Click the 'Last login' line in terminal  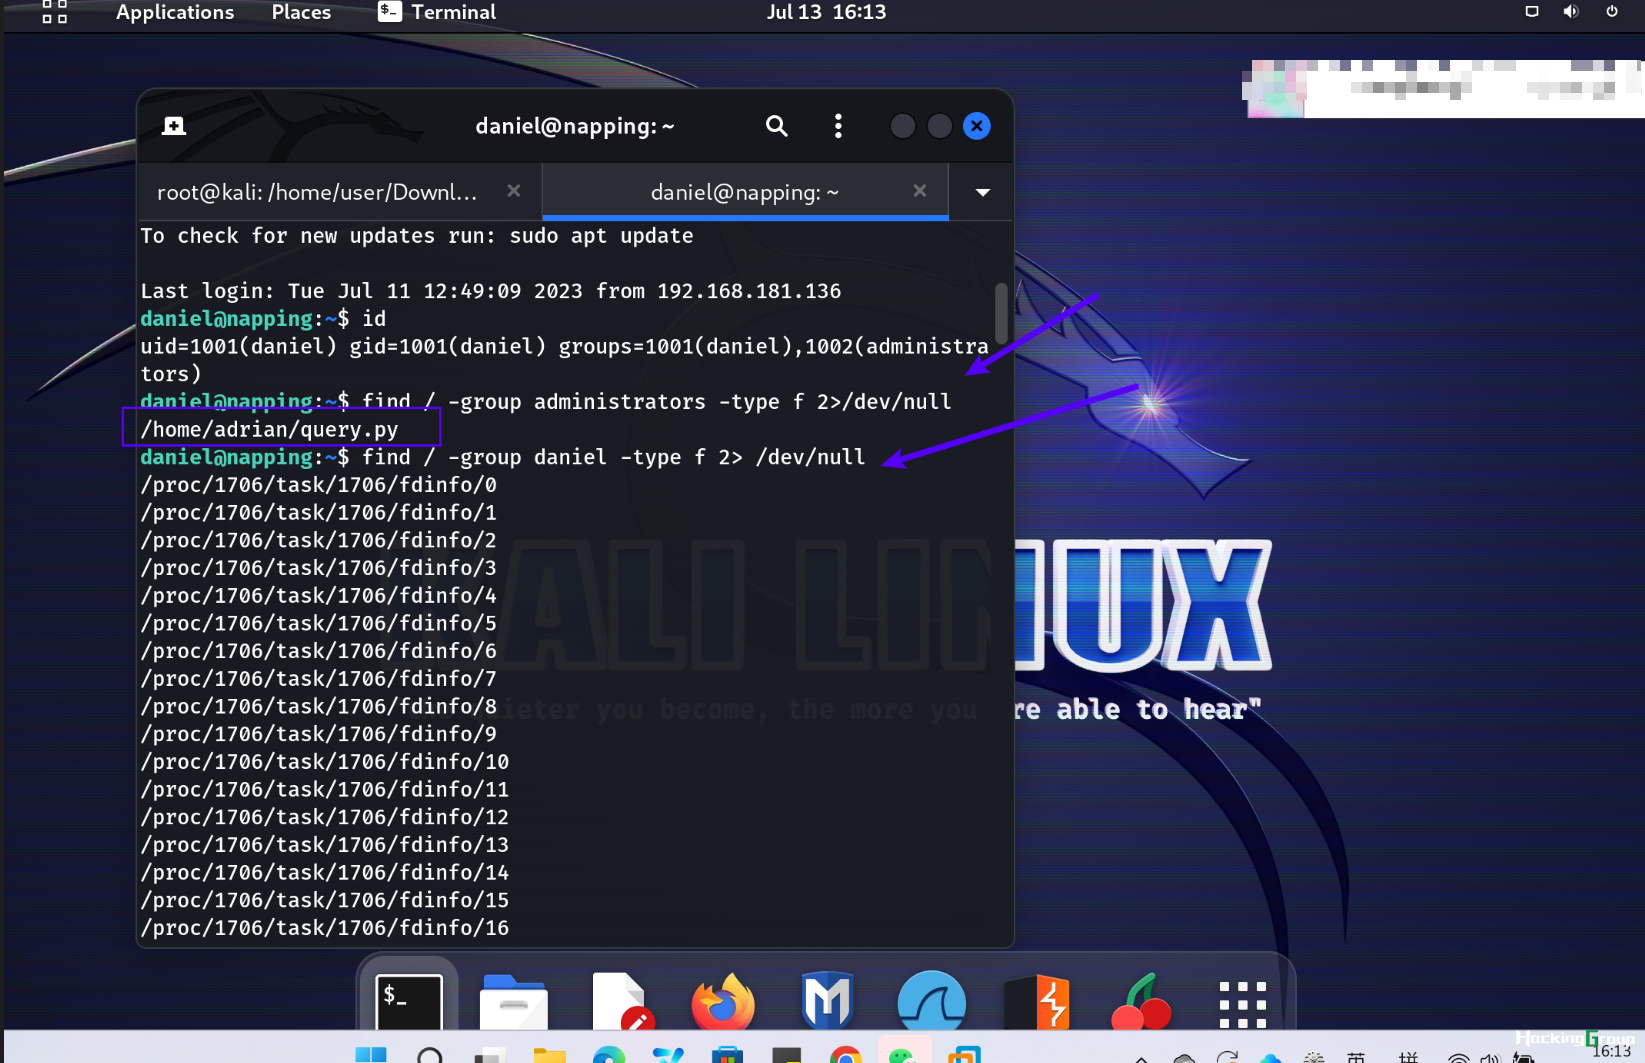491,291
